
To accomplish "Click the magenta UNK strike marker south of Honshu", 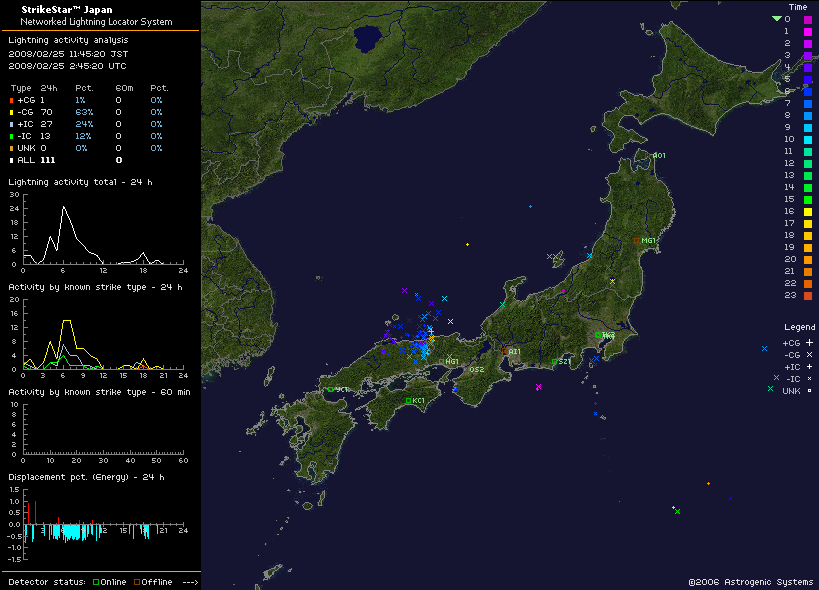I will (x=538, y=387).
